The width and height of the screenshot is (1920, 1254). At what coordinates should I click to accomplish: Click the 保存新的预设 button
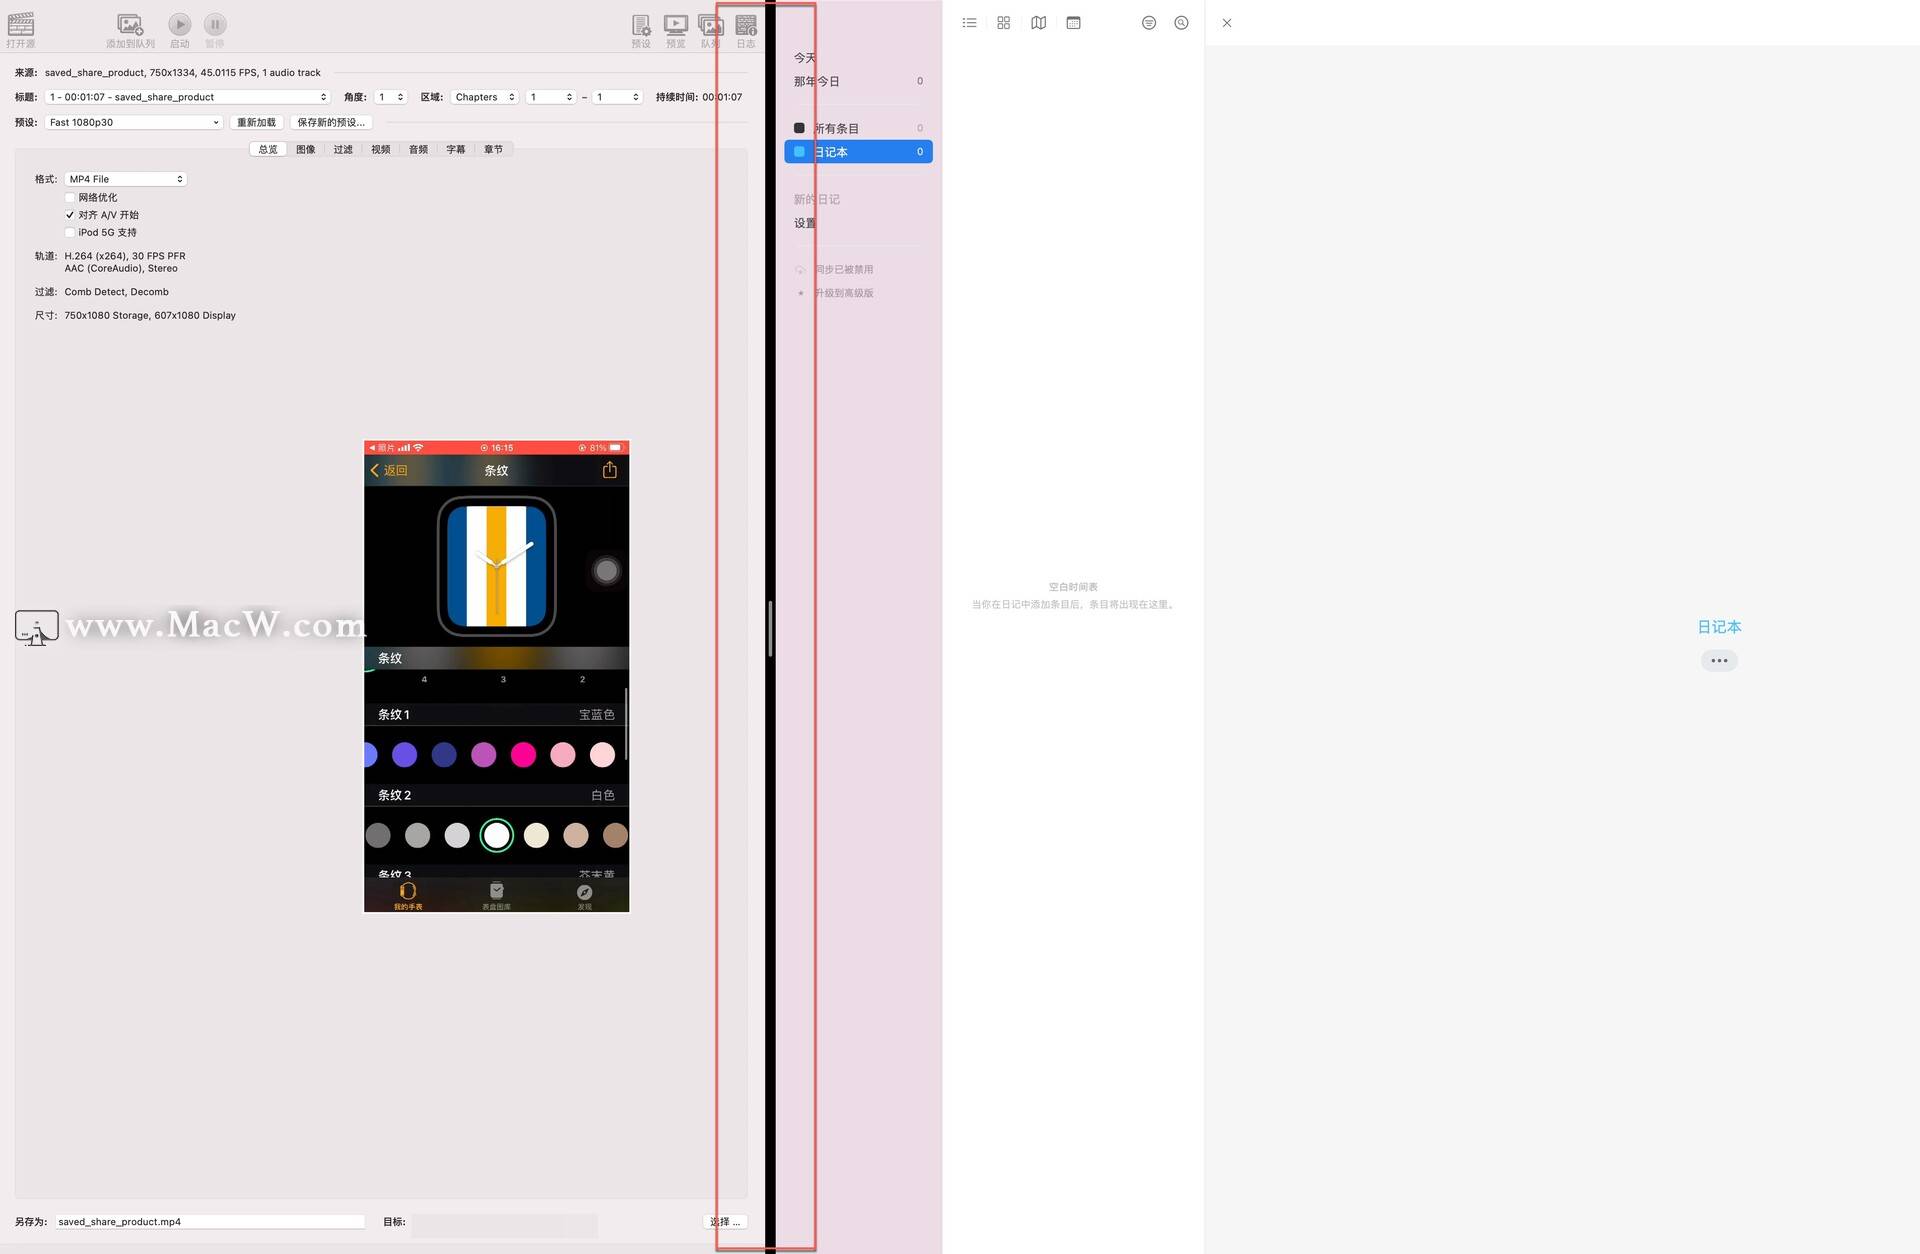click(331, 123)
